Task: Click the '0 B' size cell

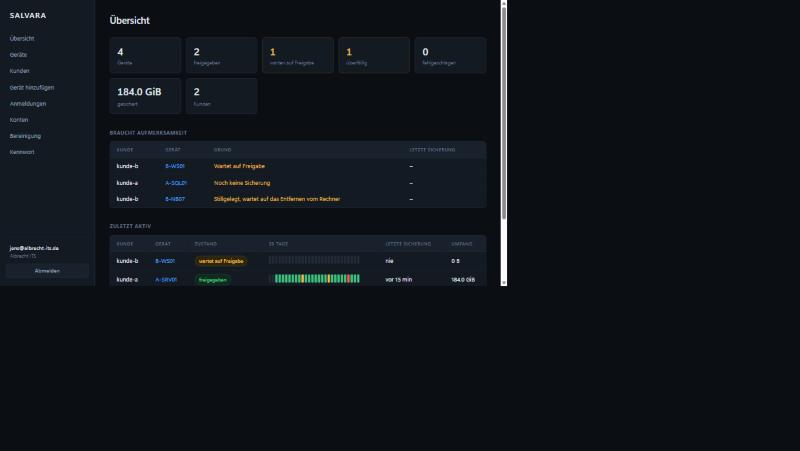Action: point(455,261)
